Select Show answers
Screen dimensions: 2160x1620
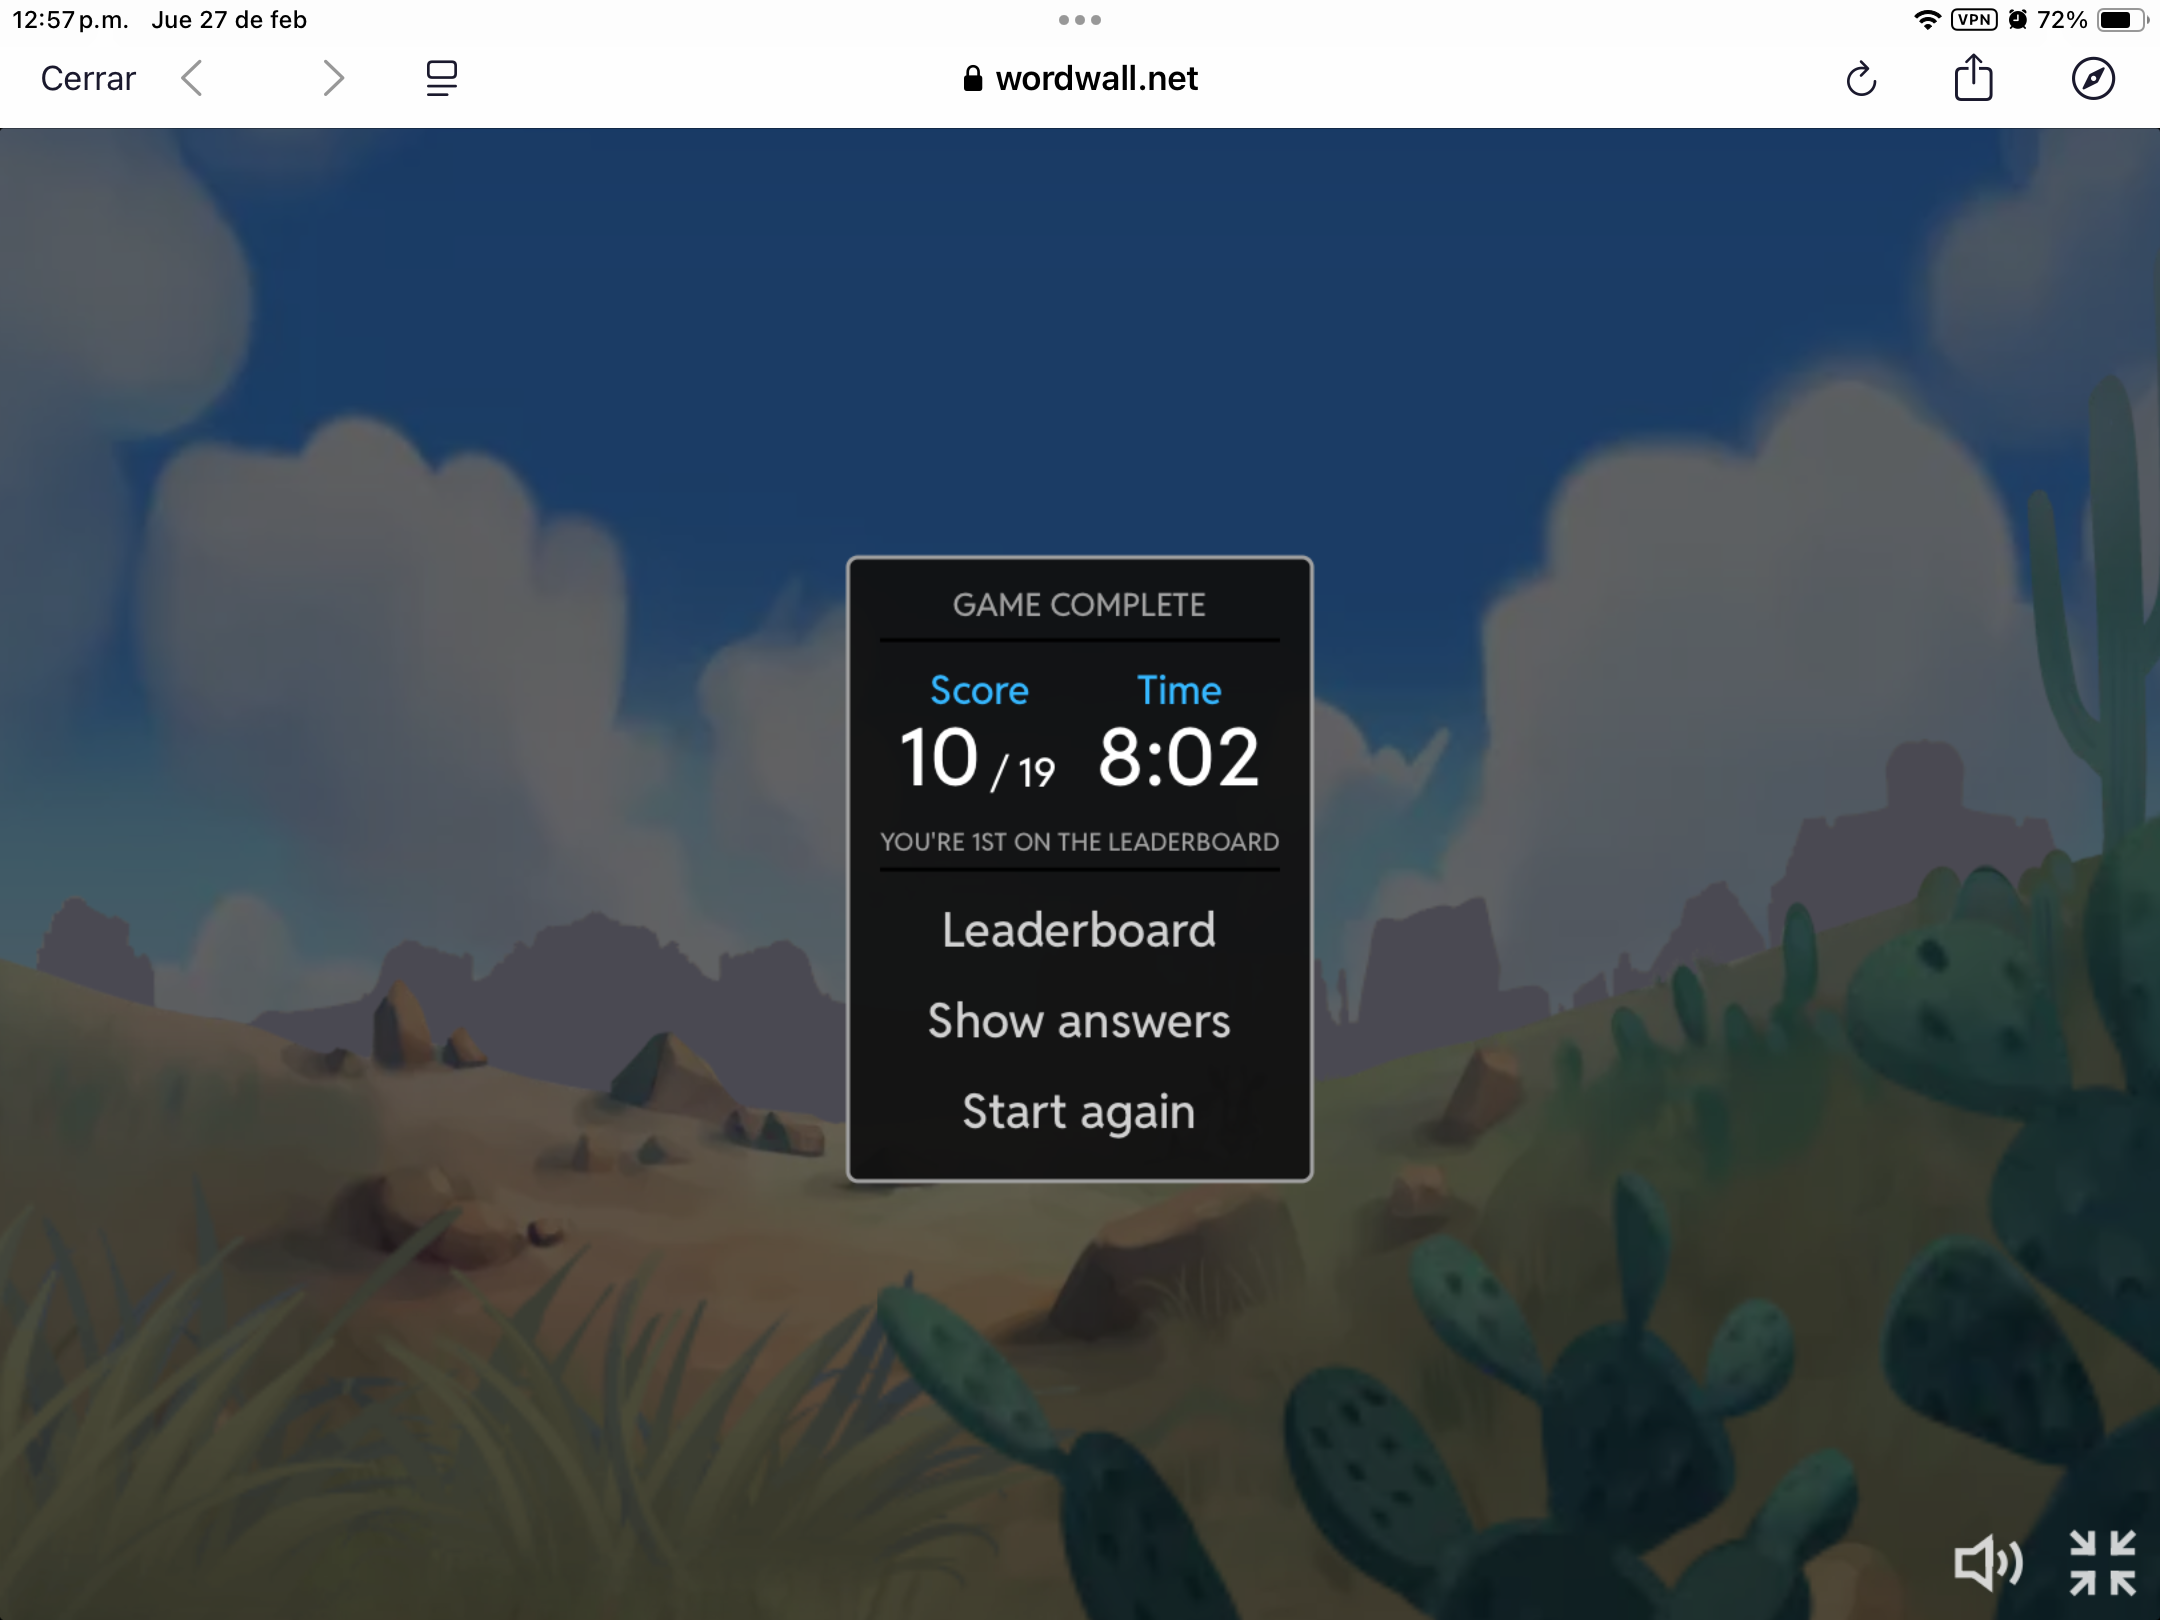tap(1079, 1021)
